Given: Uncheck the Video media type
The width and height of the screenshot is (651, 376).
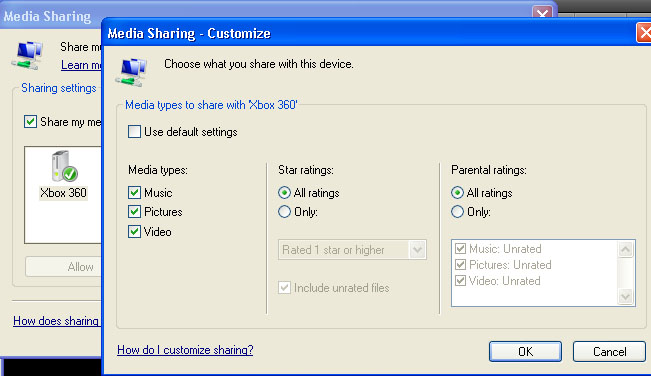Looking at the screenshot, I should click(134, 232).
